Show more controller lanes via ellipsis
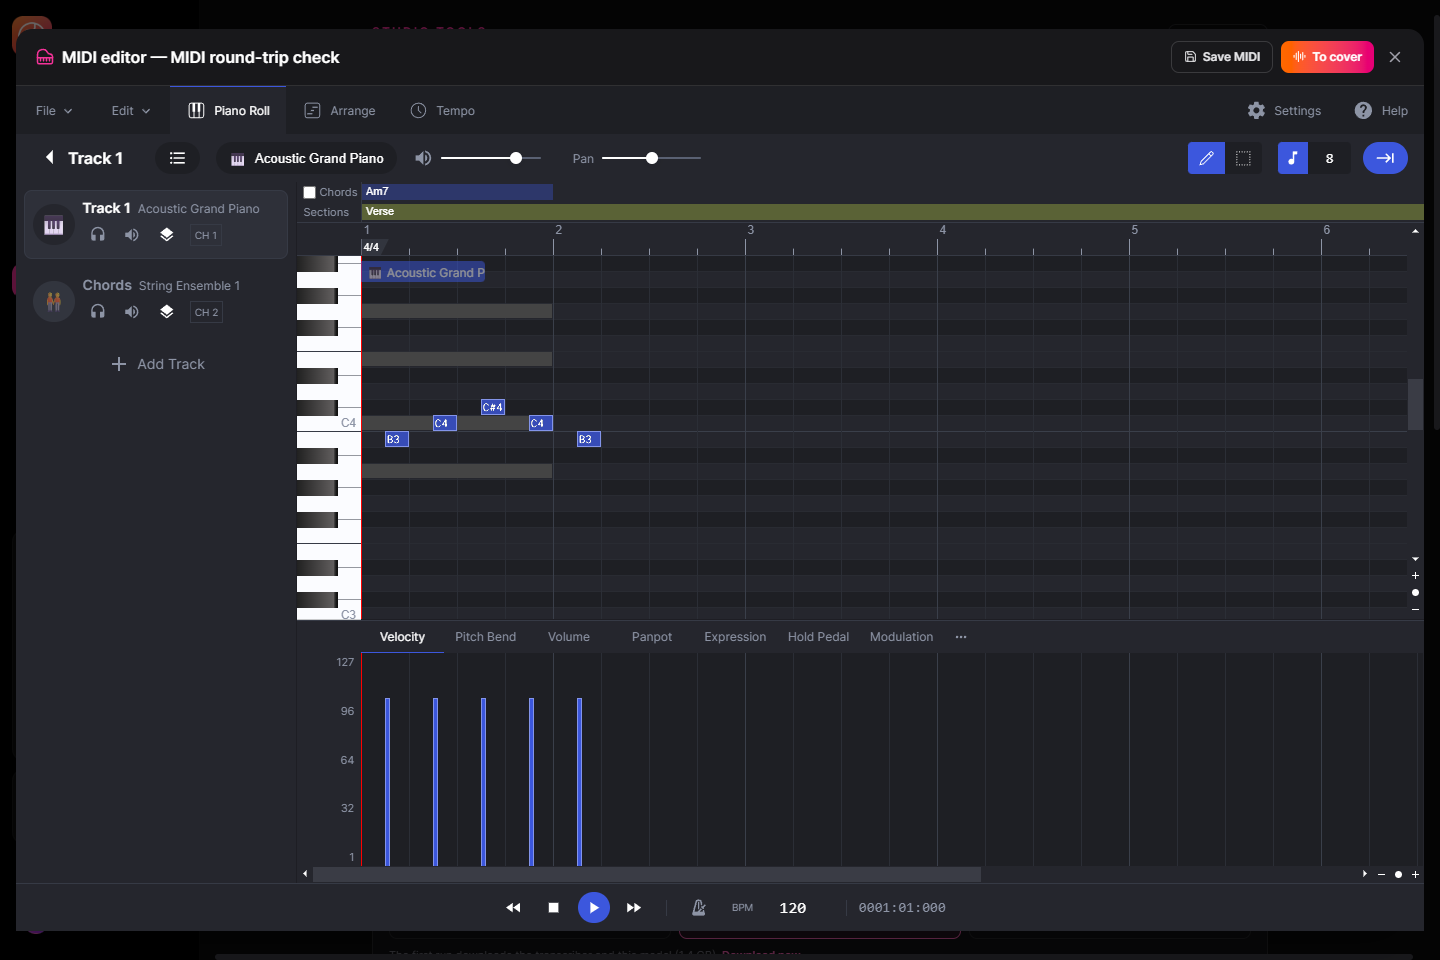Image resolution: width=1440 pixels, height=960 pixels. [961, 637]
